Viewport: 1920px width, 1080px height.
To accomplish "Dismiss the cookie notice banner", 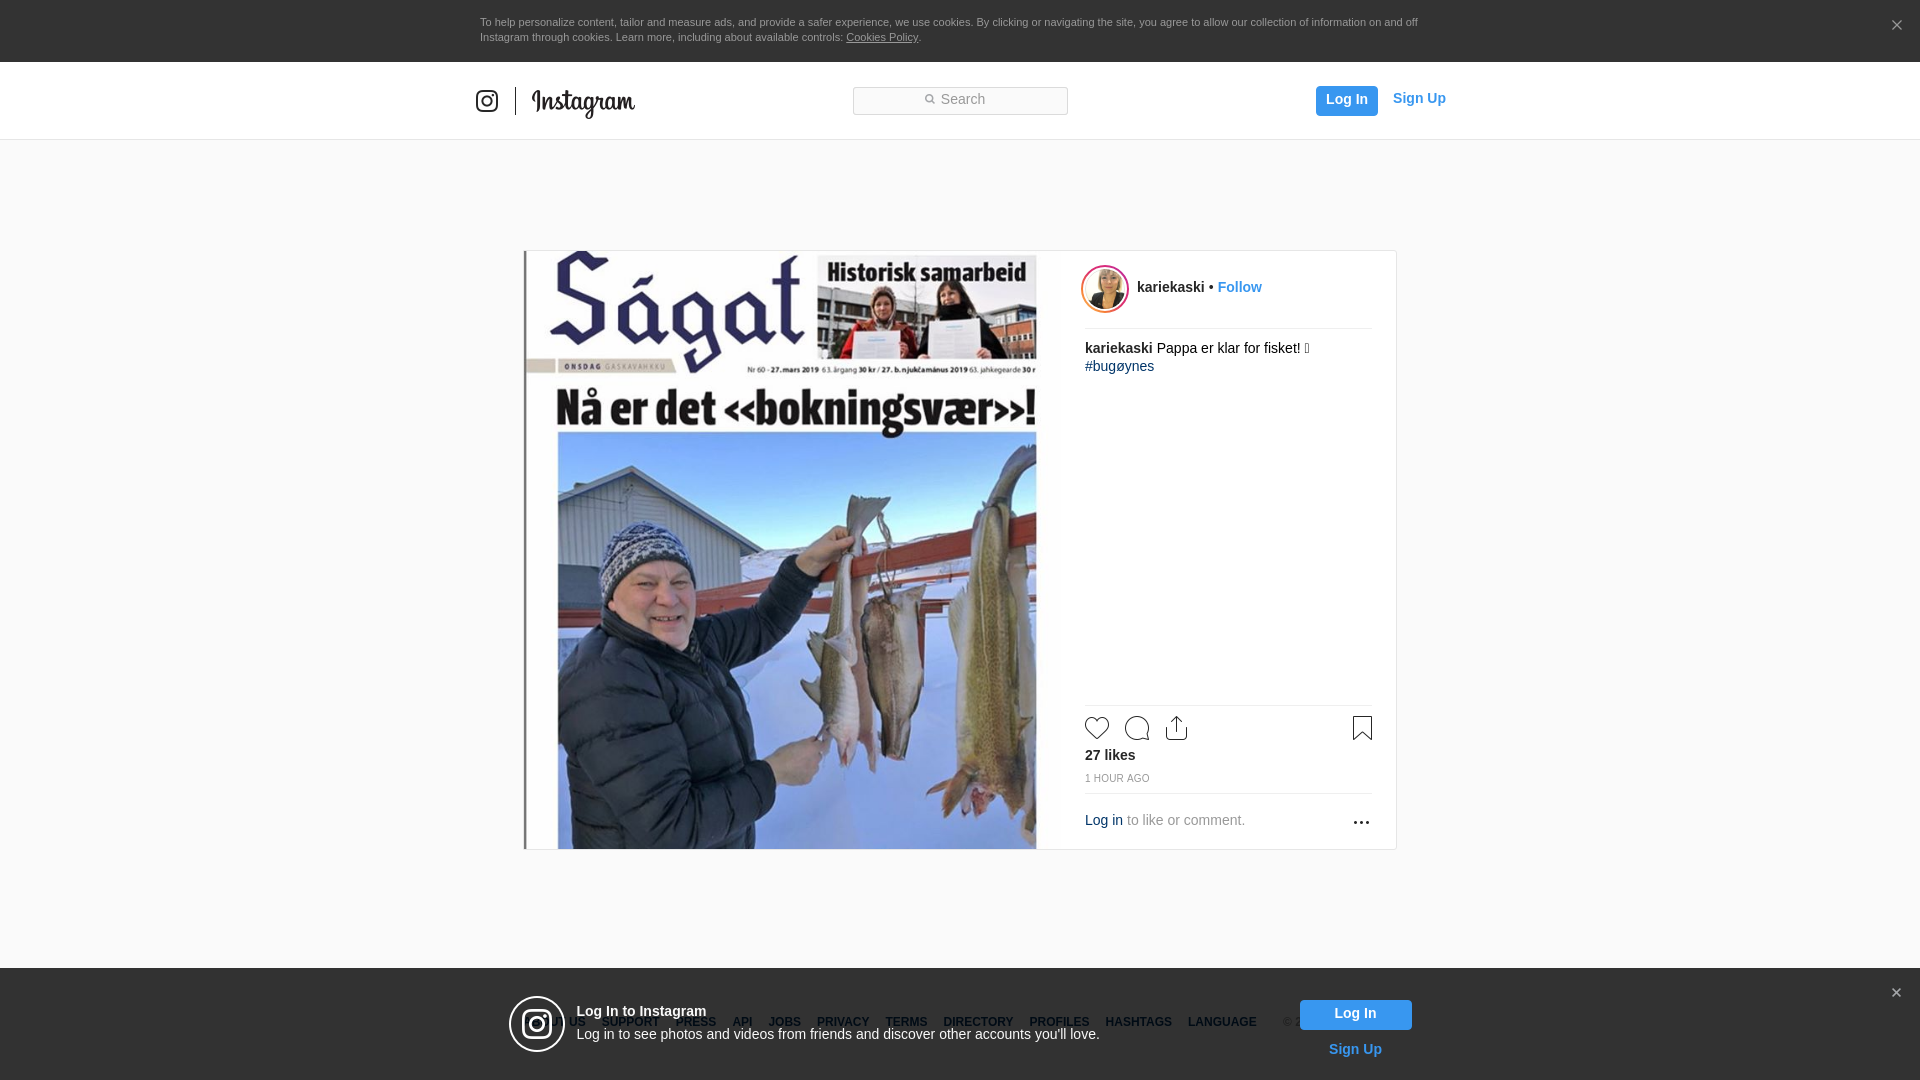I will coord(1896,26).
